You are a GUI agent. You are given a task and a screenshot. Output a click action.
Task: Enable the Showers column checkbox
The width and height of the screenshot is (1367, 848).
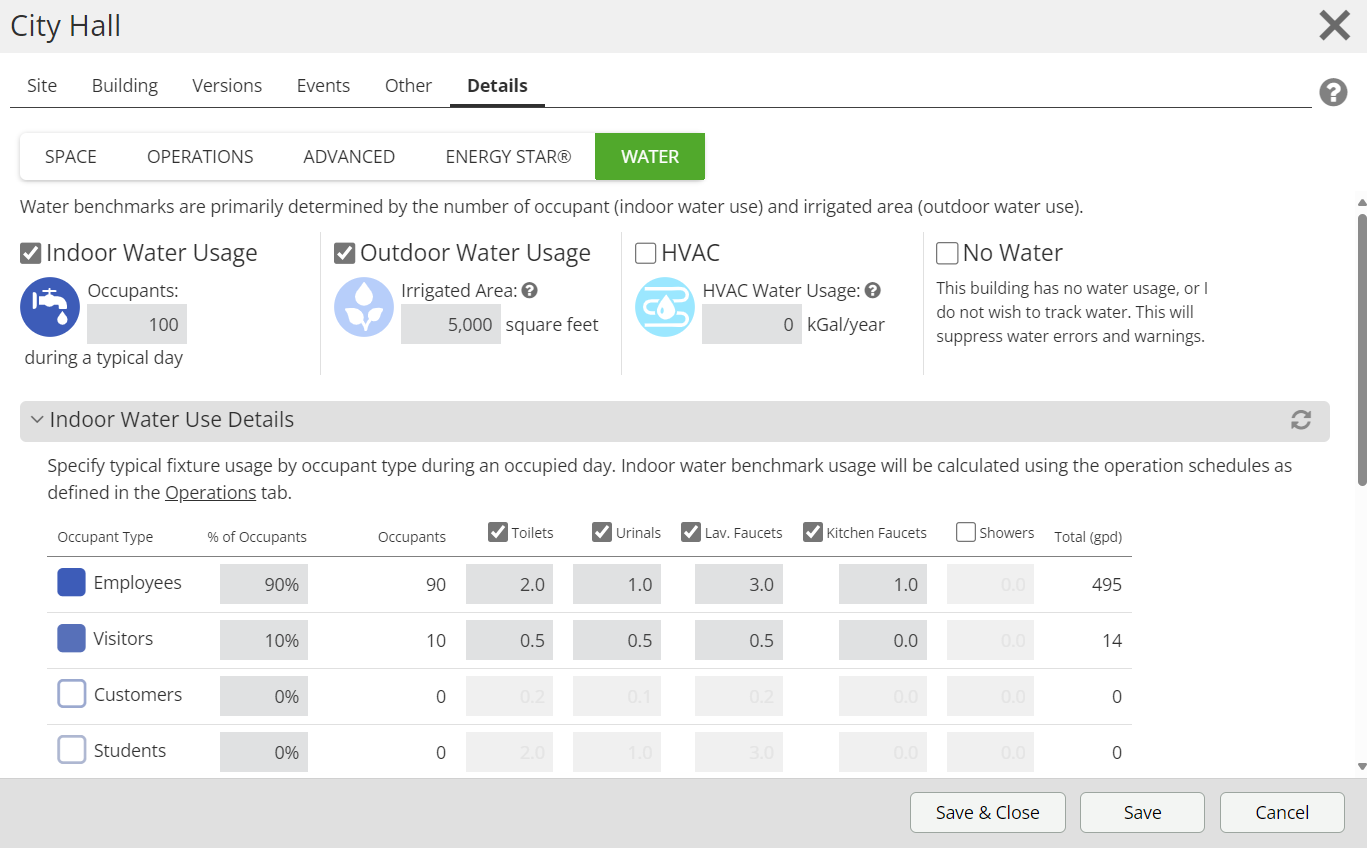tap(966, 532)
